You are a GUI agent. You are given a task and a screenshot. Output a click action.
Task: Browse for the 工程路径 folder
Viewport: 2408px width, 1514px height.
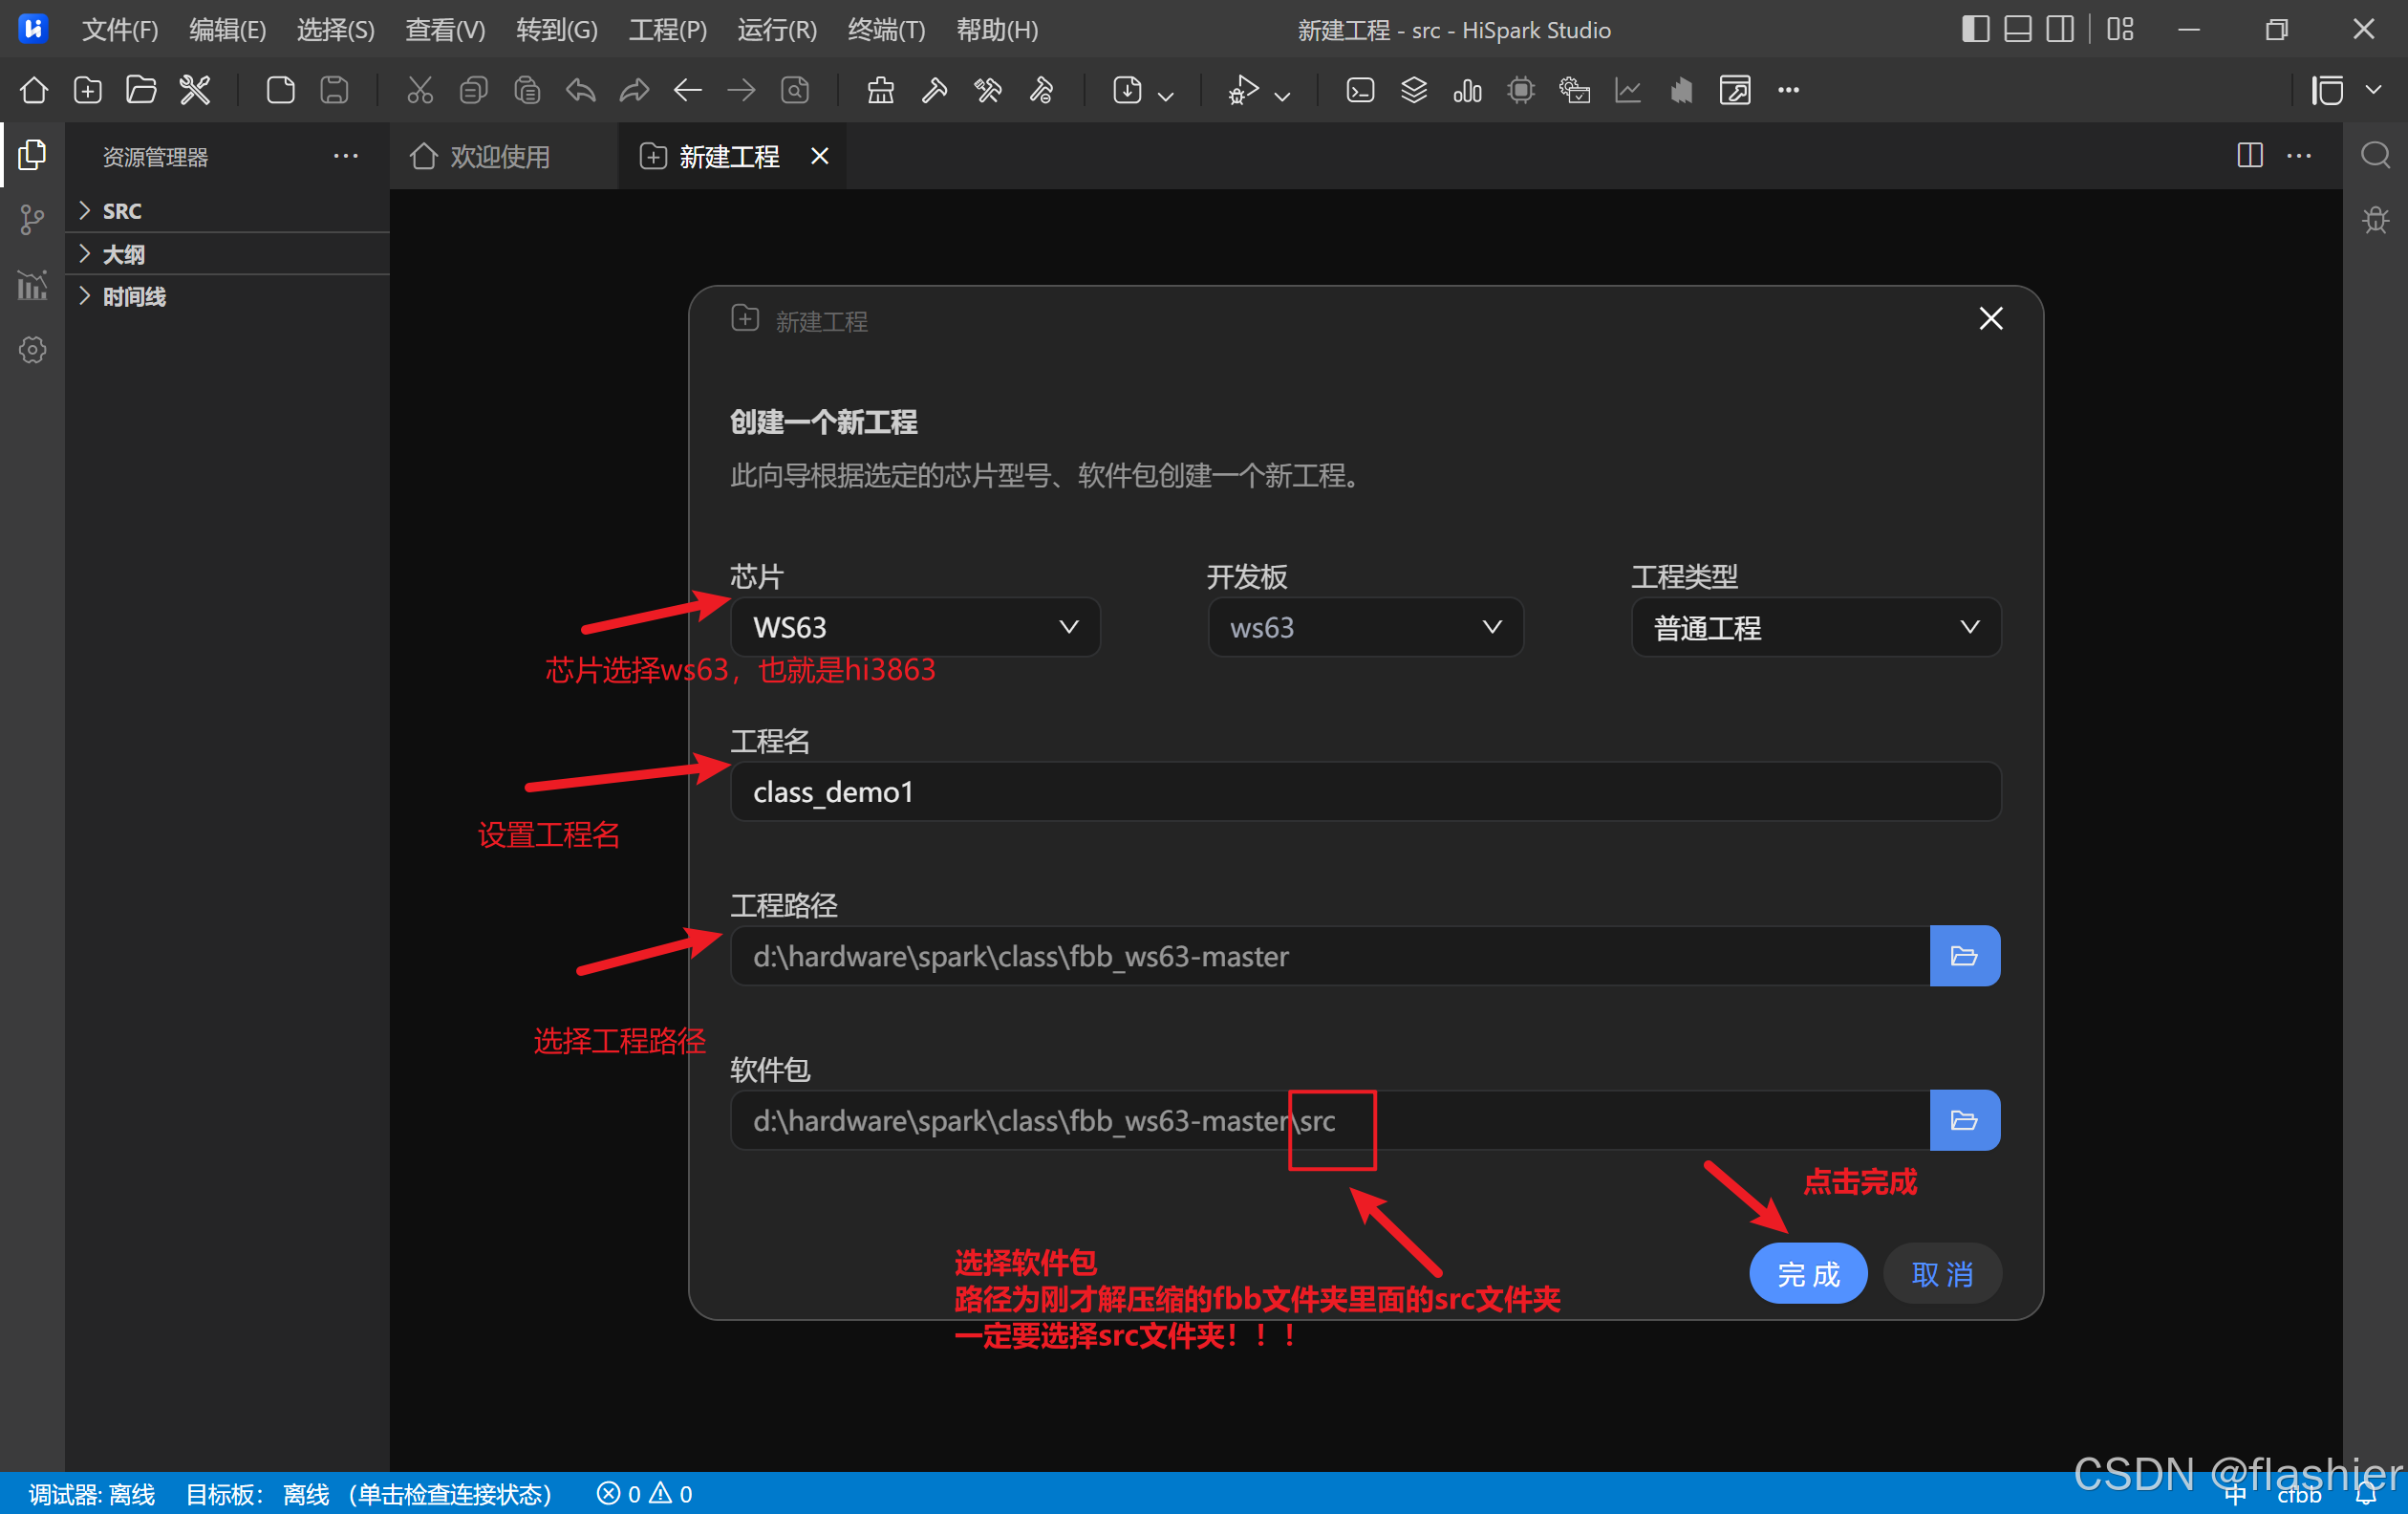(1963, 956)
